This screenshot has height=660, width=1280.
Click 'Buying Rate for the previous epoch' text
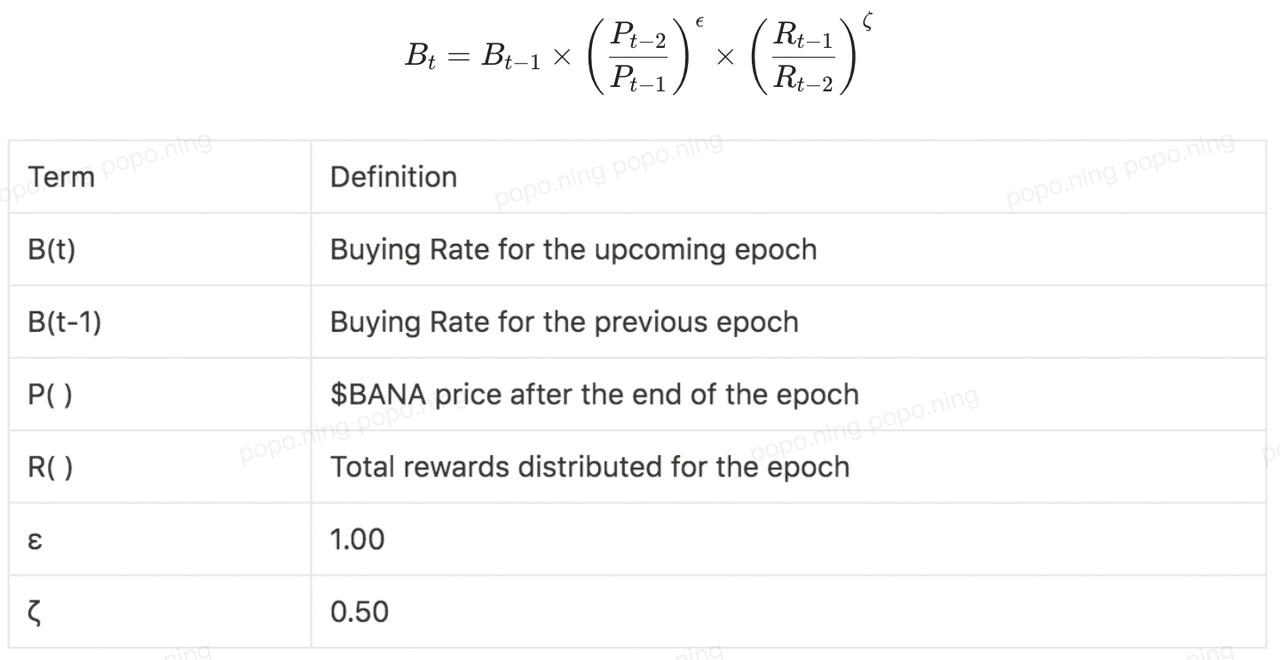point(564,322)
